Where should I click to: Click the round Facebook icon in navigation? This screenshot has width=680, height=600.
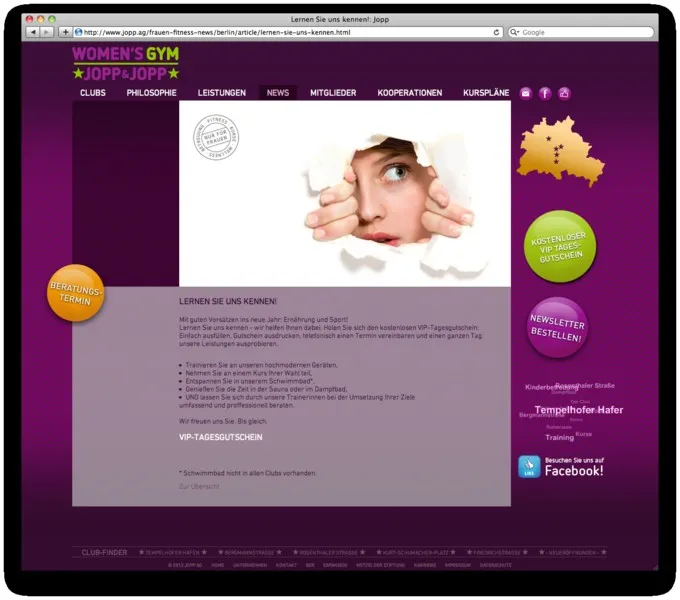coord(545,93)
